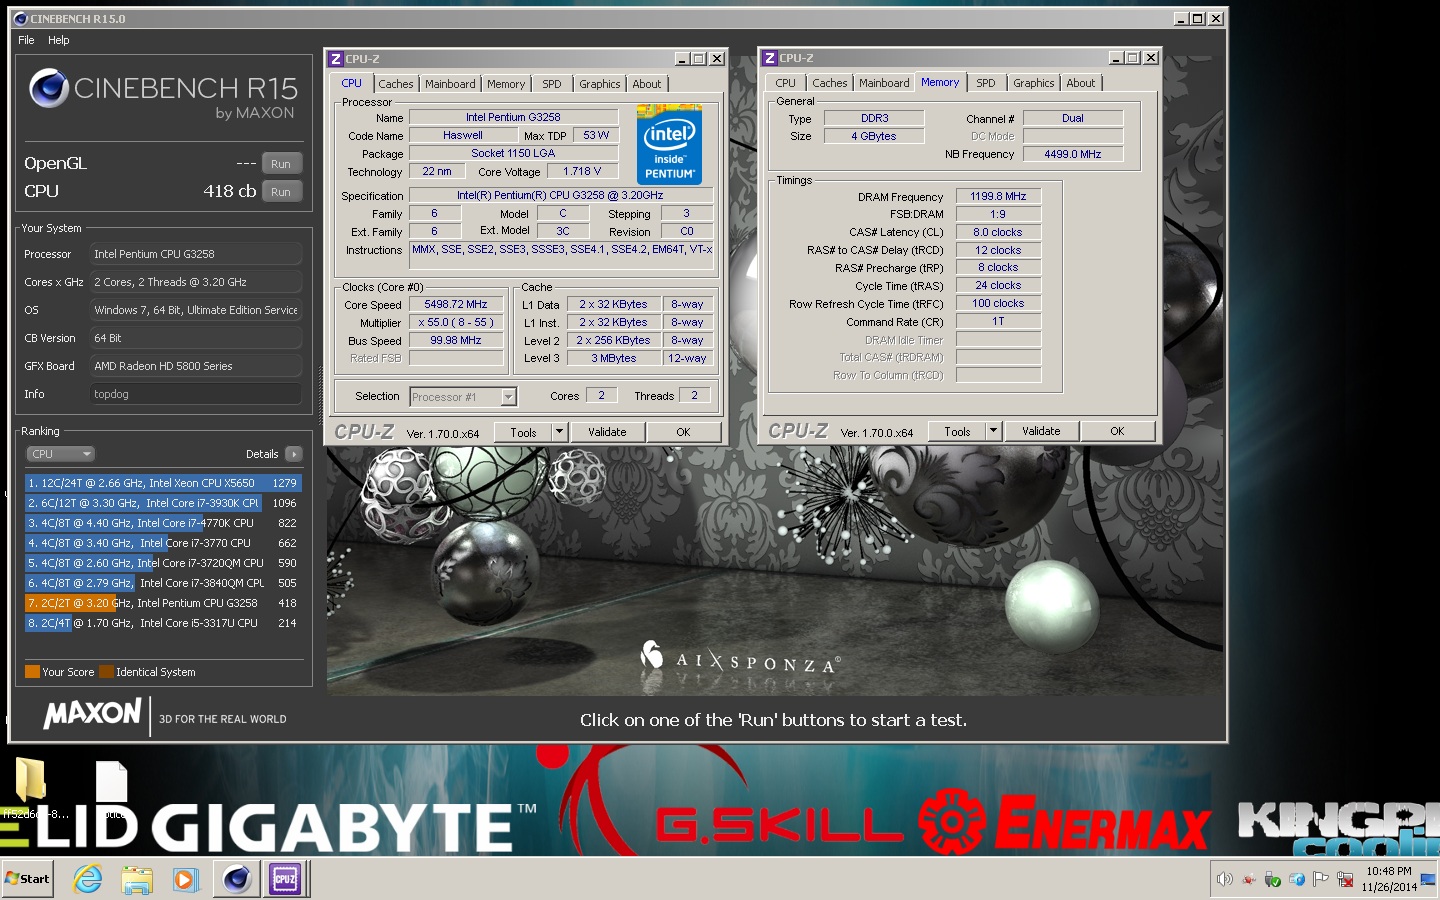Switch to Caches tab in left CPU-Z
Screen dimensions: 1440x900
(x=396, y=84)
